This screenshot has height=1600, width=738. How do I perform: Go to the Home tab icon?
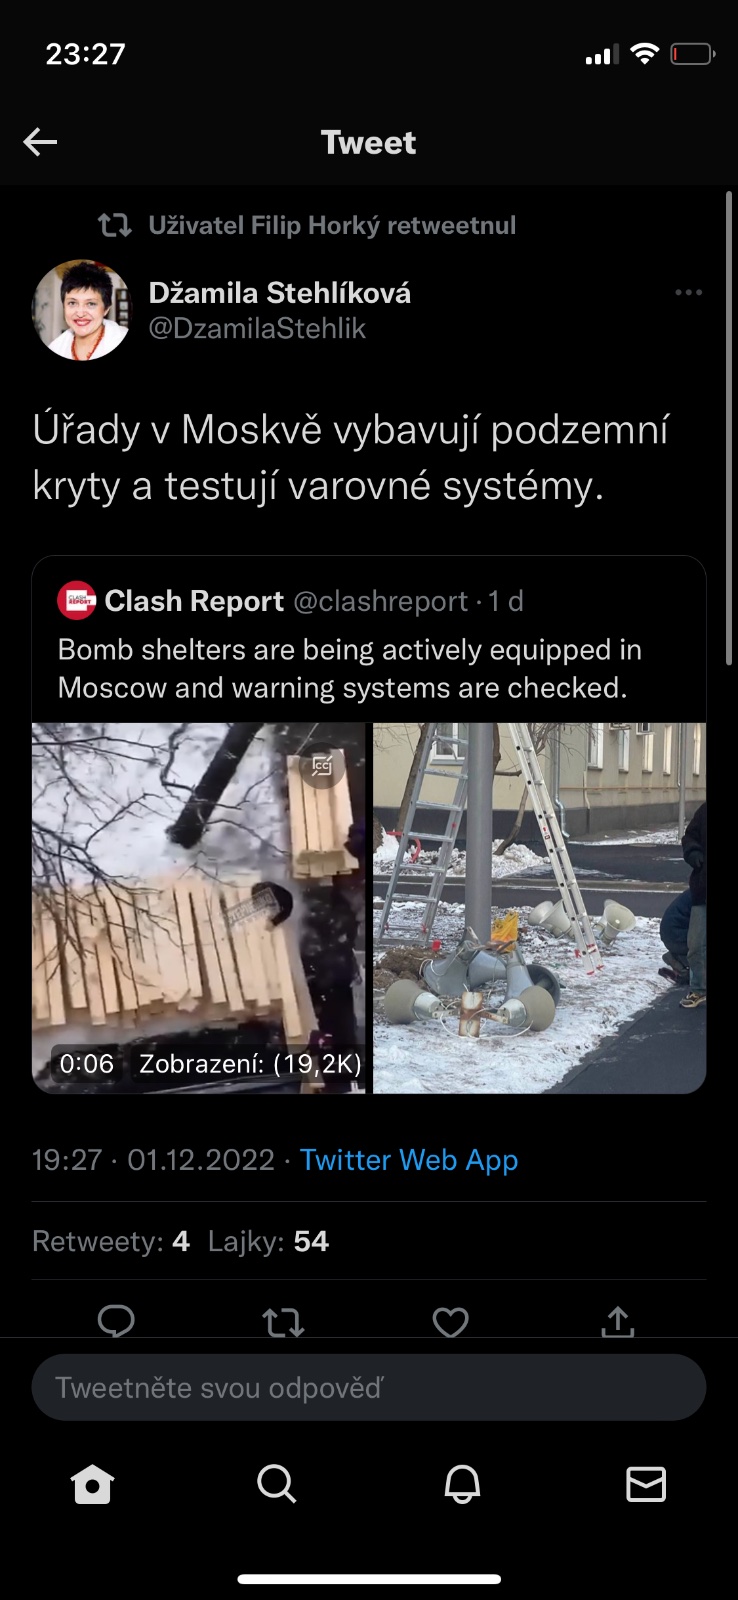[92, 1484]
